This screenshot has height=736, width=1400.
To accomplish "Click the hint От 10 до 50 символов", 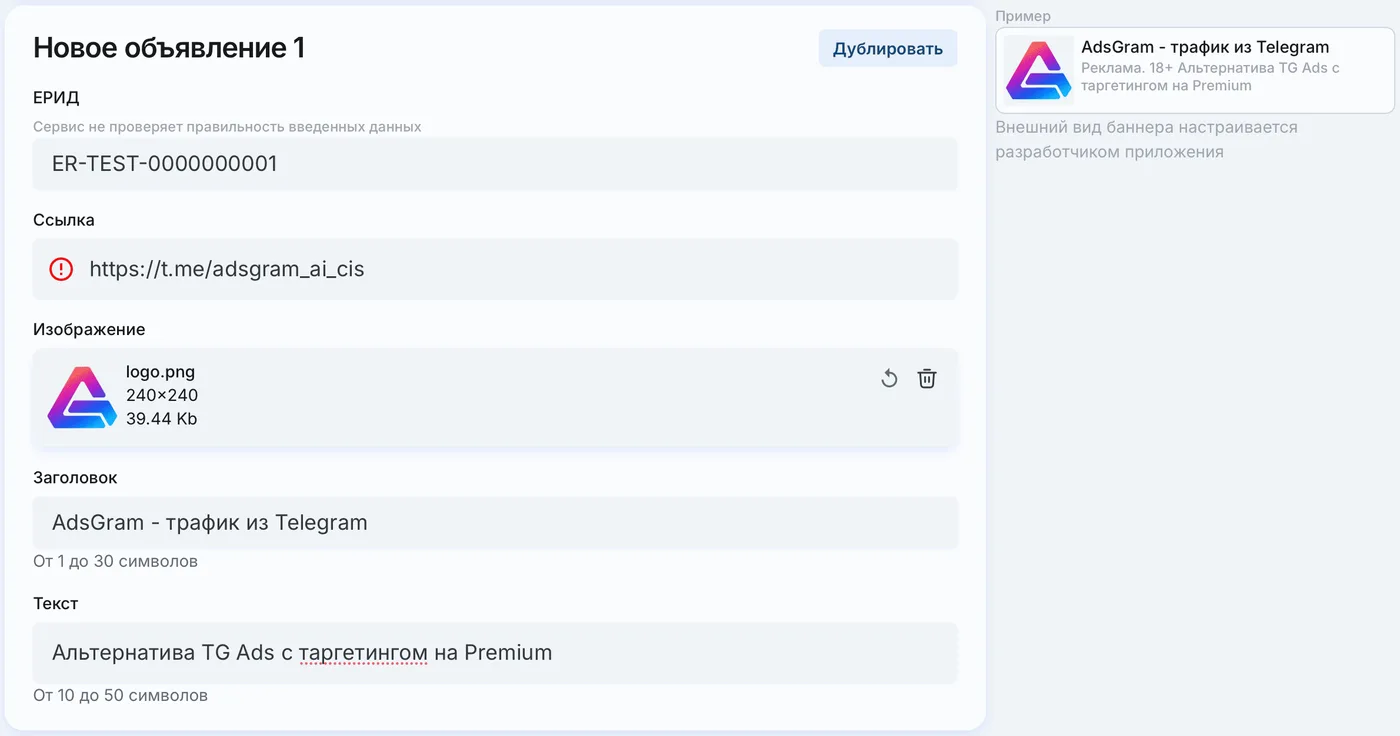I will pos(120,695).
